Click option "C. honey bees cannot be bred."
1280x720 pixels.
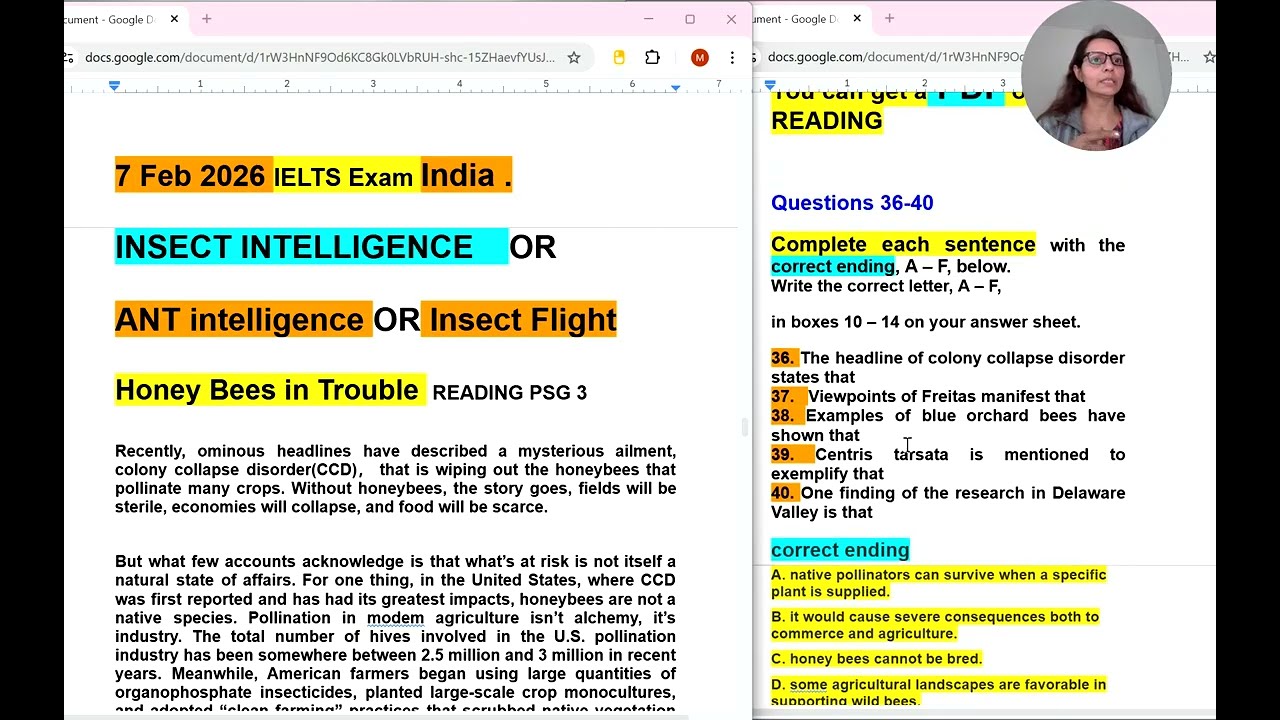[x=876, y=659]
